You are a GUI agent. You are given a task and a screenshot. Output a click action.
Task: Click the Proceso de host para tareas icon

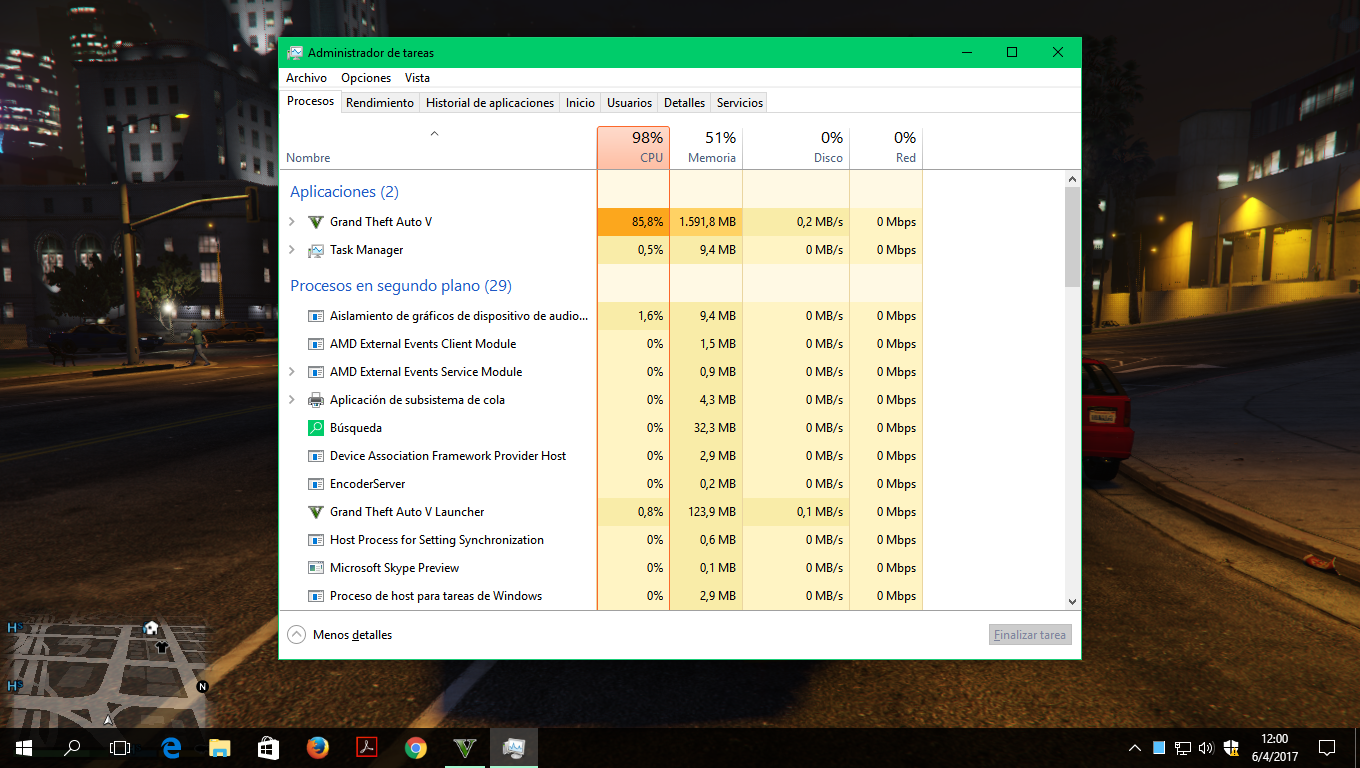tap(316, 596)
